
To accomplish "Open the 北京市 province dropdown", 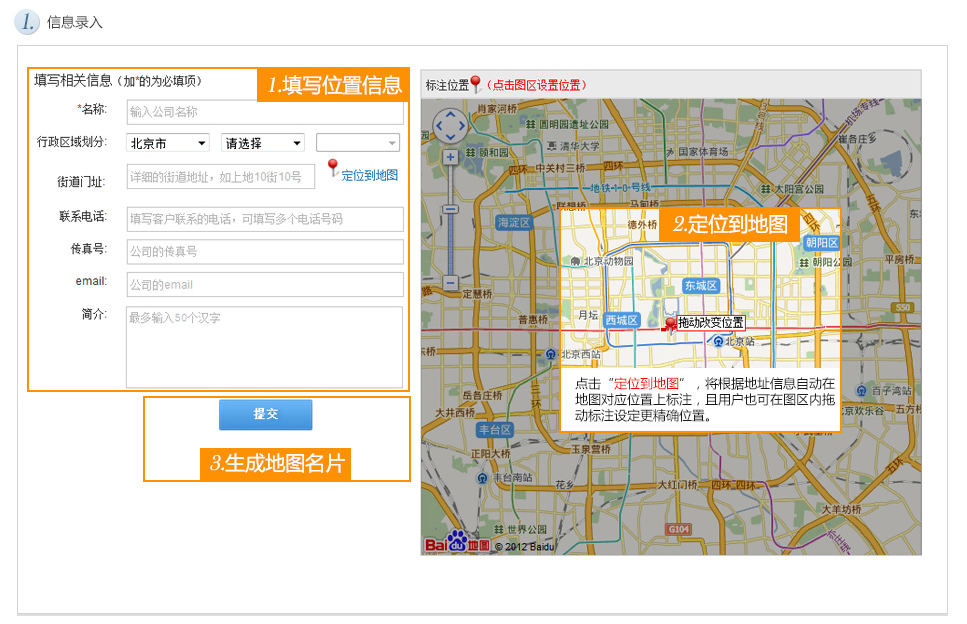I will 168,143.
